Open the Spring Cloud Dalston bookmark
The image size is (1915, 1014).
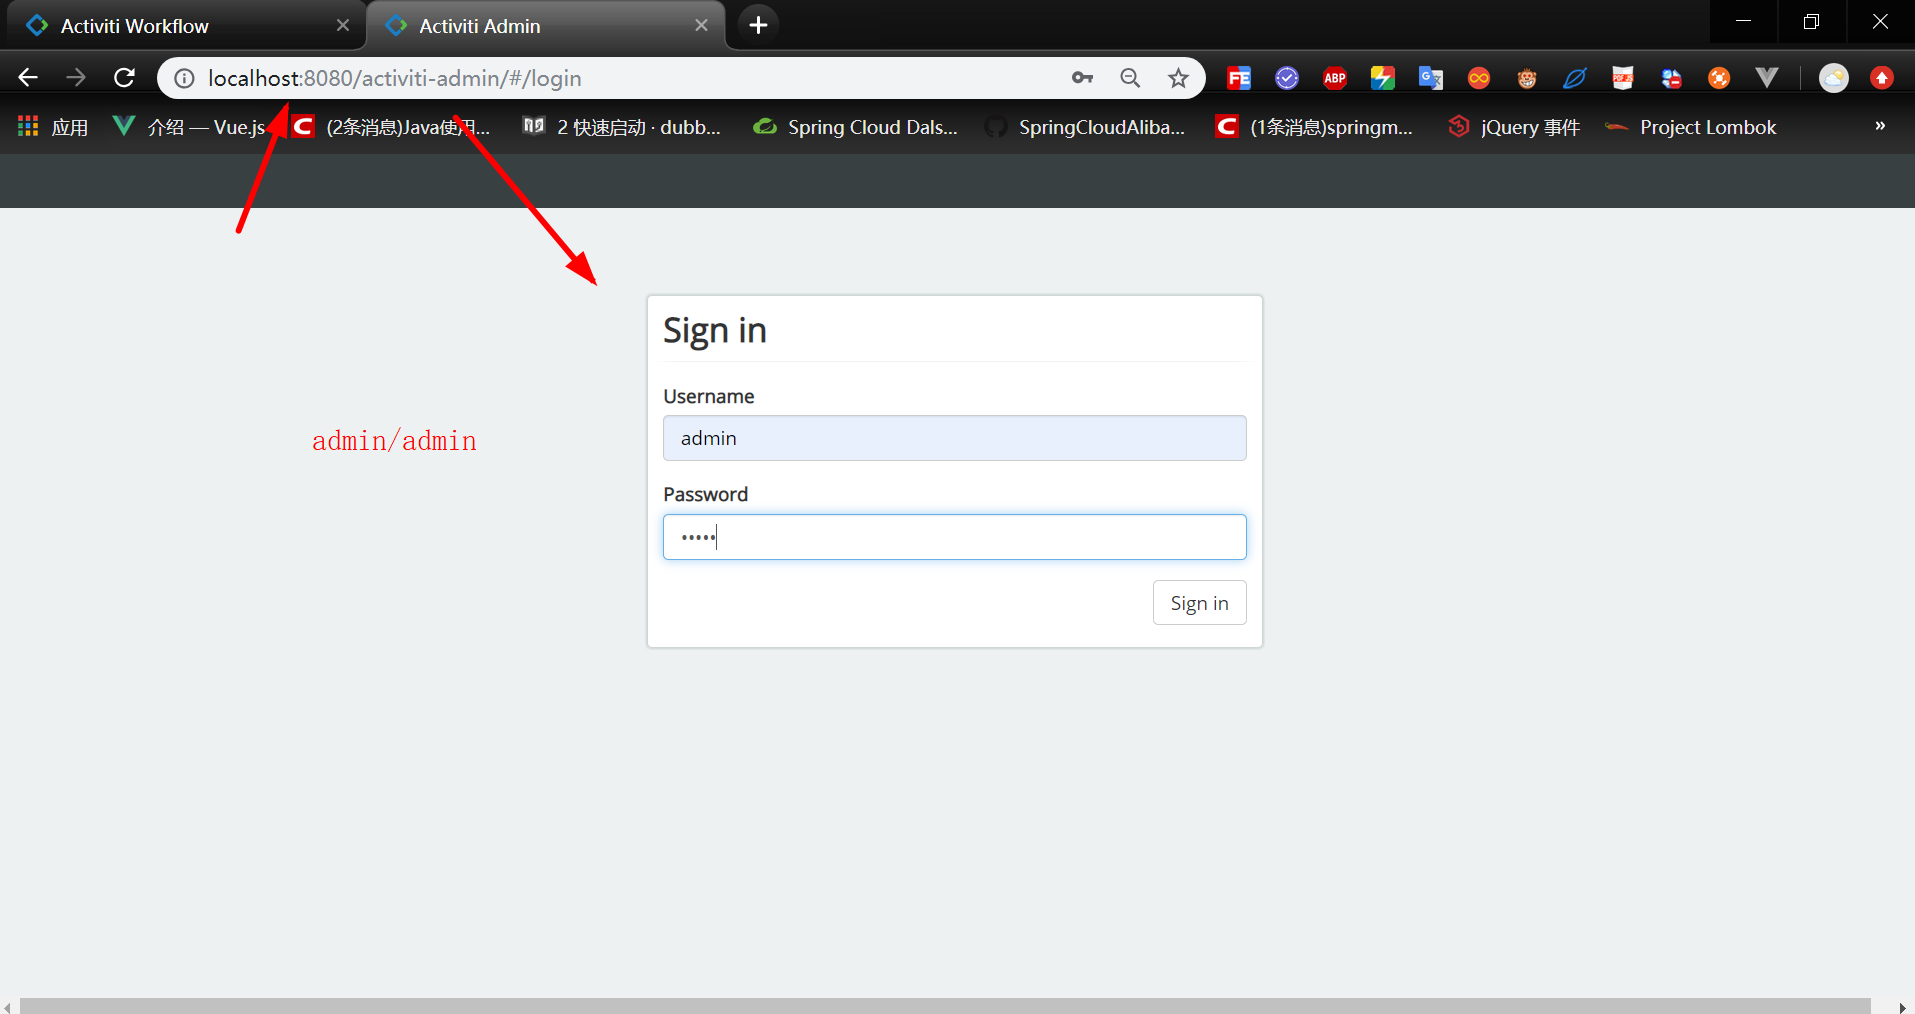point(855,127)
